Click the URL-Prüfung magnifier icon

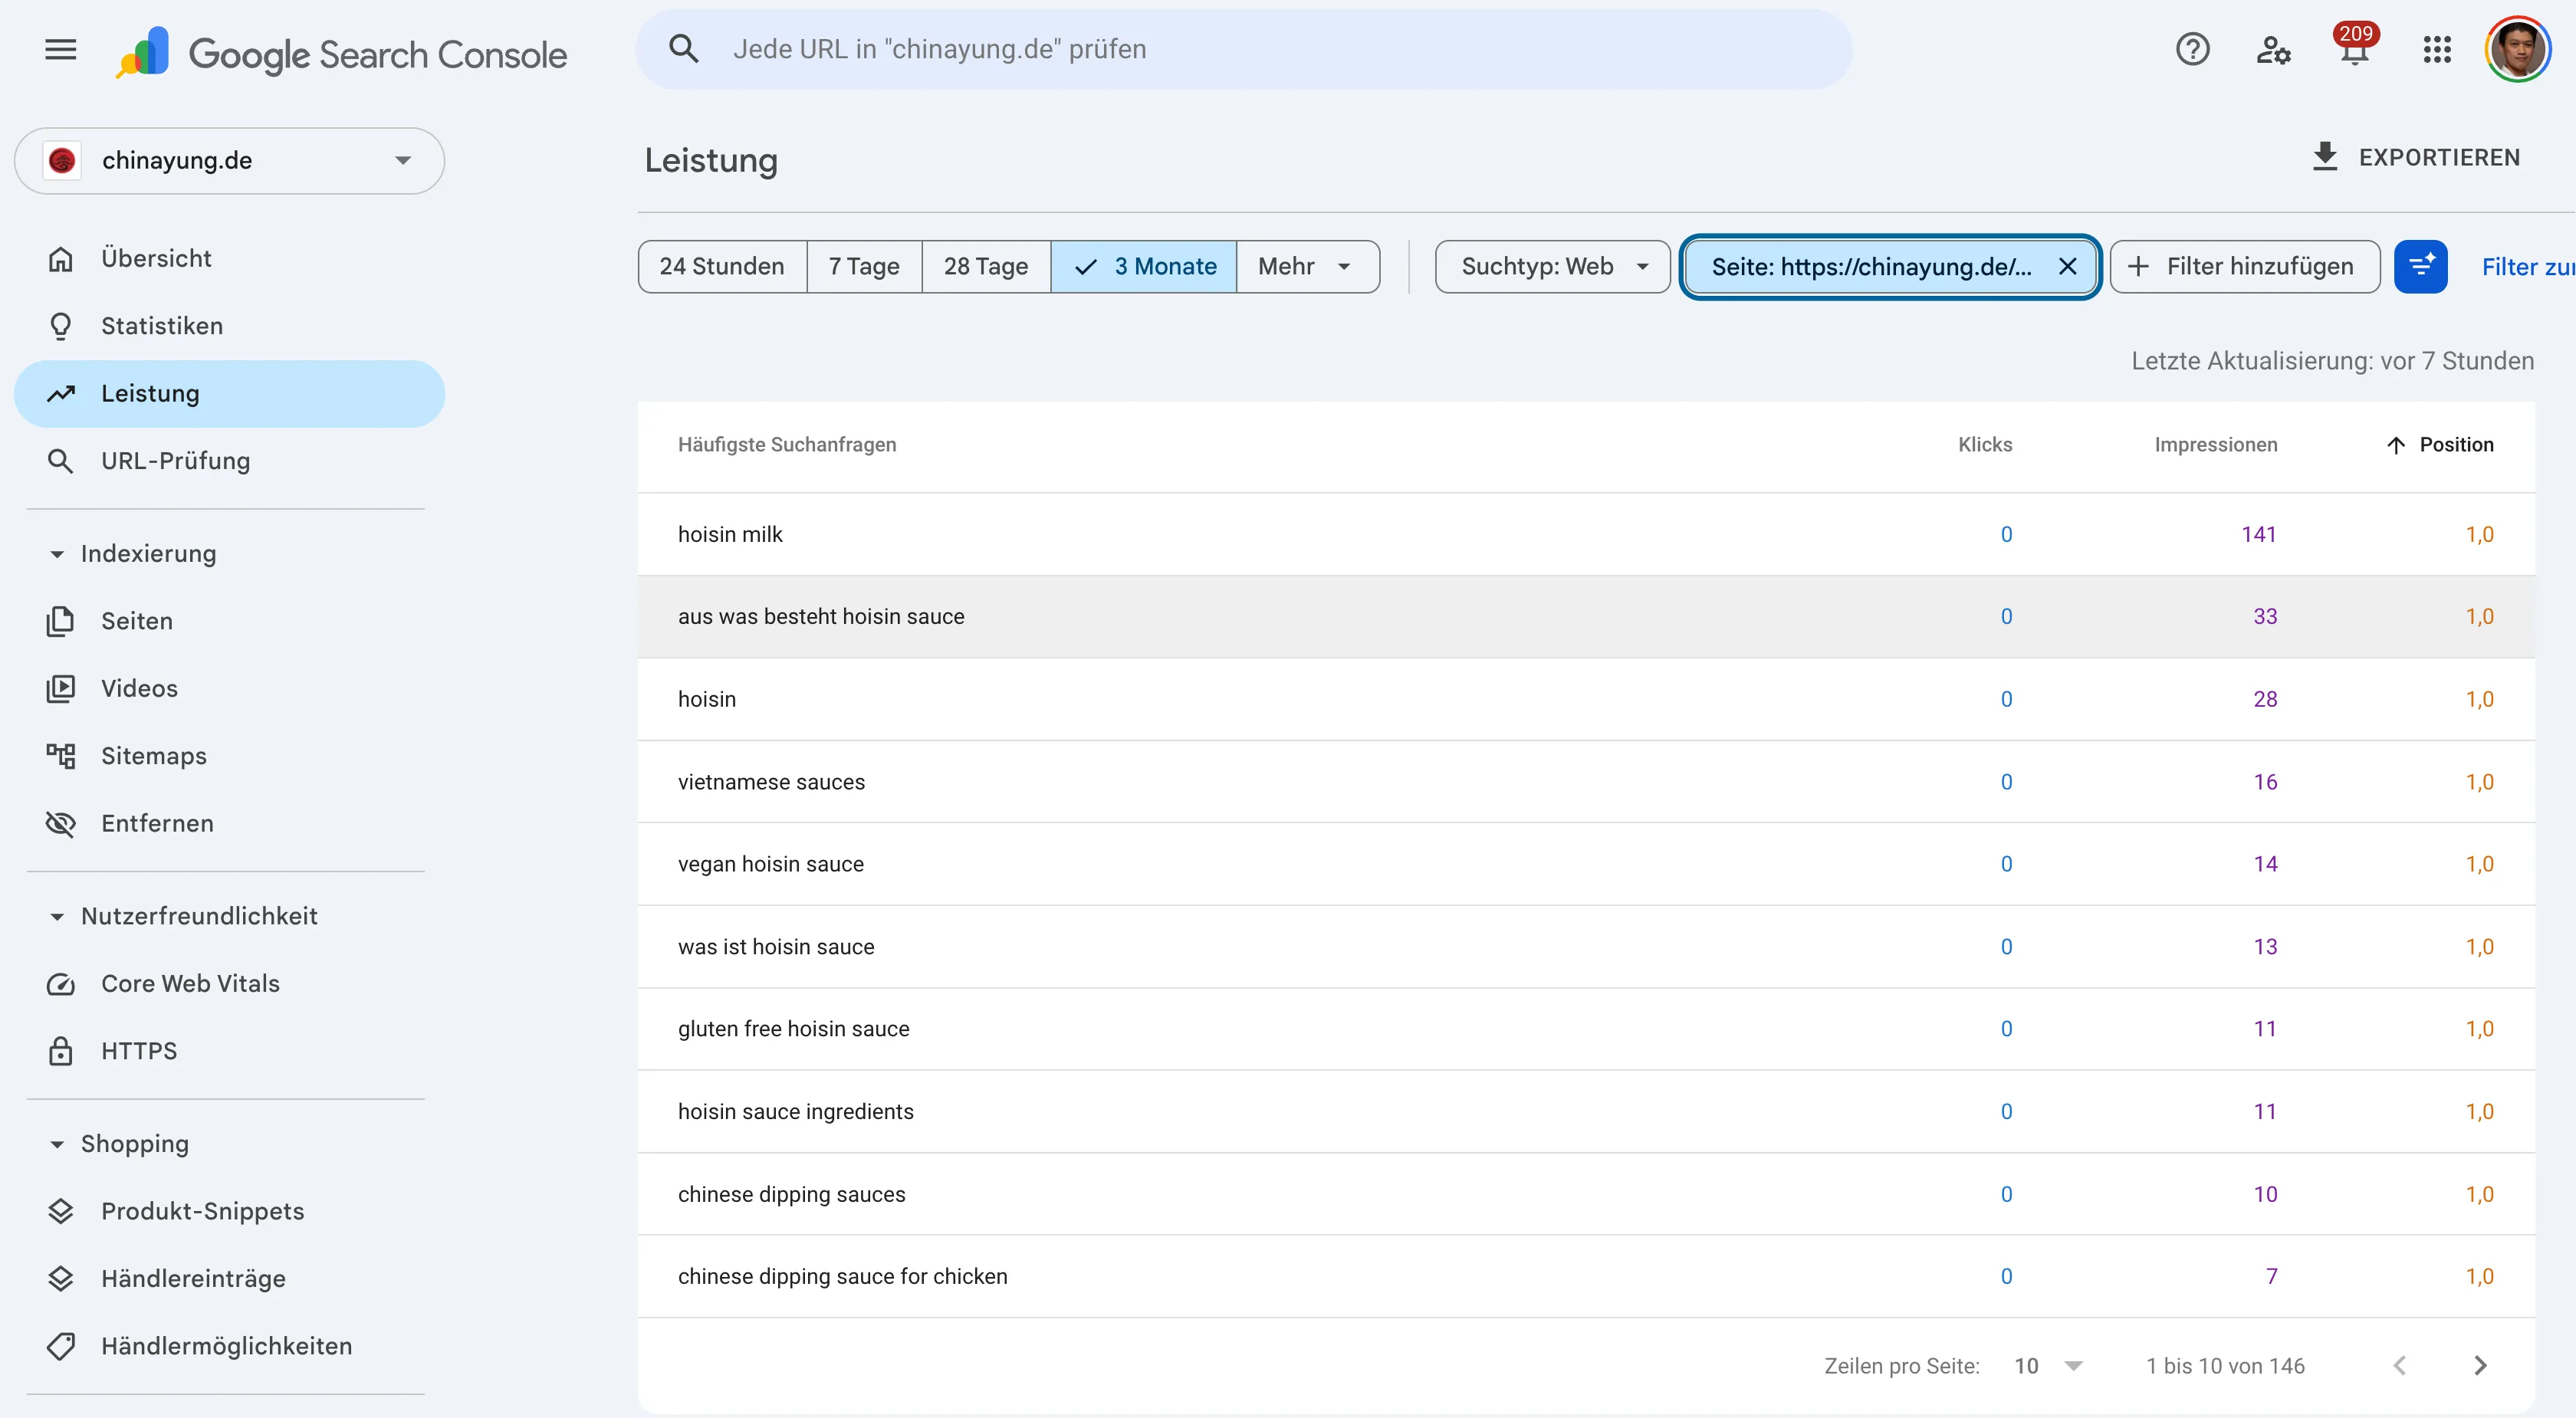point(61,461)
